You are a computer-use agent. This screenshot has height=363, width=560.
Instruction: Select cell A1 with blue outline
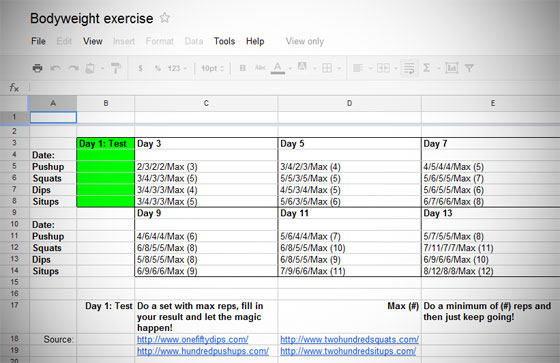click(53, 117)
